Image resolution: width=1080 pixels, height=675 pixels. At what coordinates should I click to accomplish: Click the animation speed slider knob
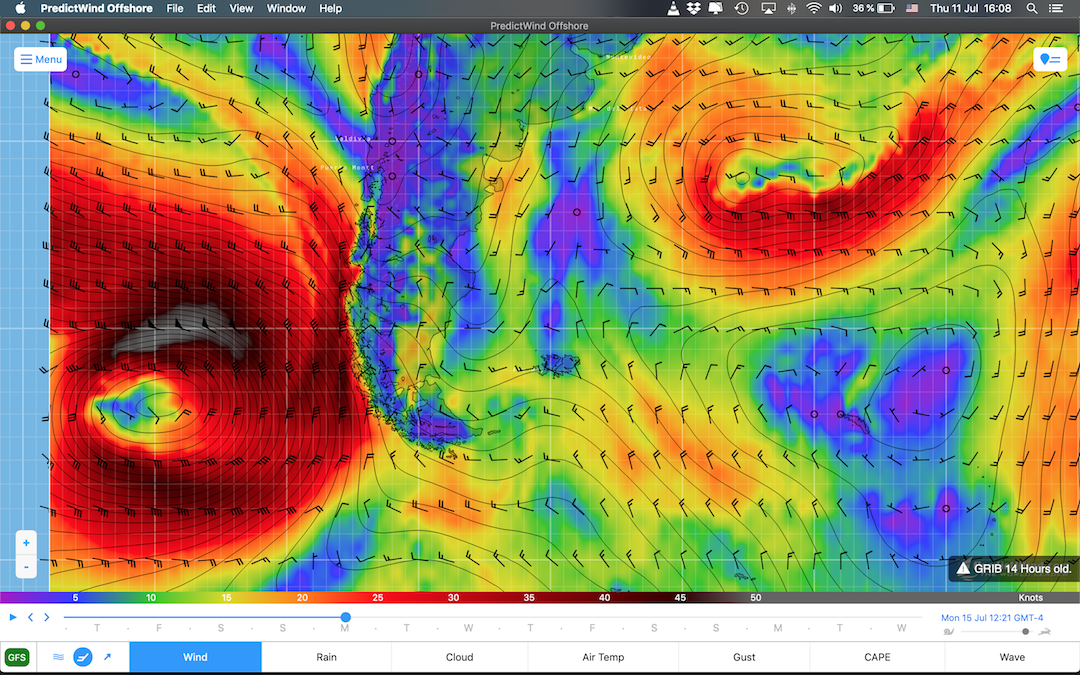tap(1026, 632)
